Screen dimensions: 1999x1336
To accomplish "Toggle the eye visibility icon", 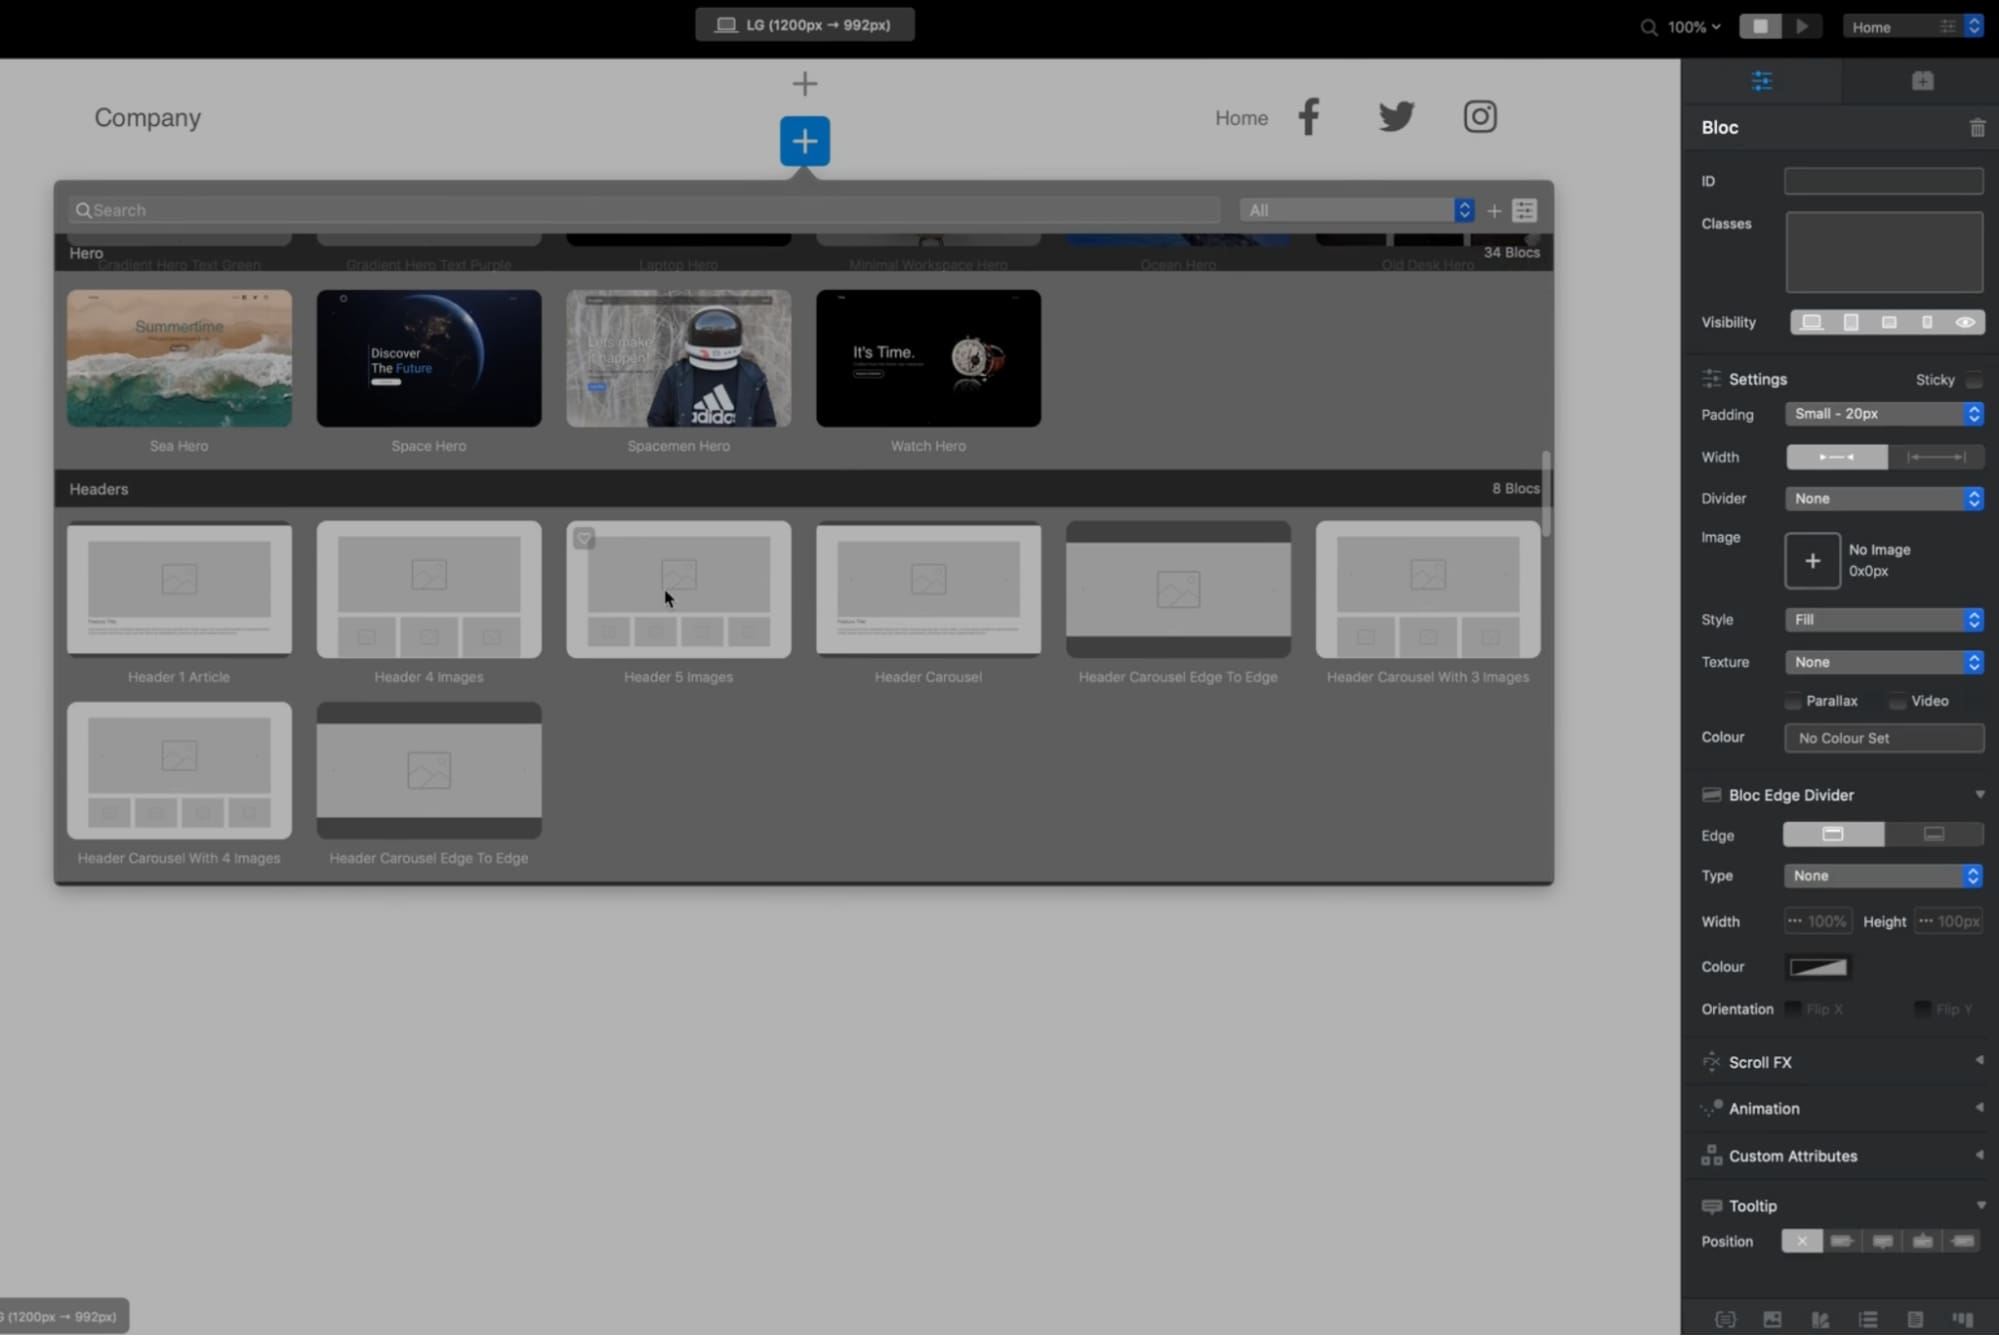I will pos(1965,322).
